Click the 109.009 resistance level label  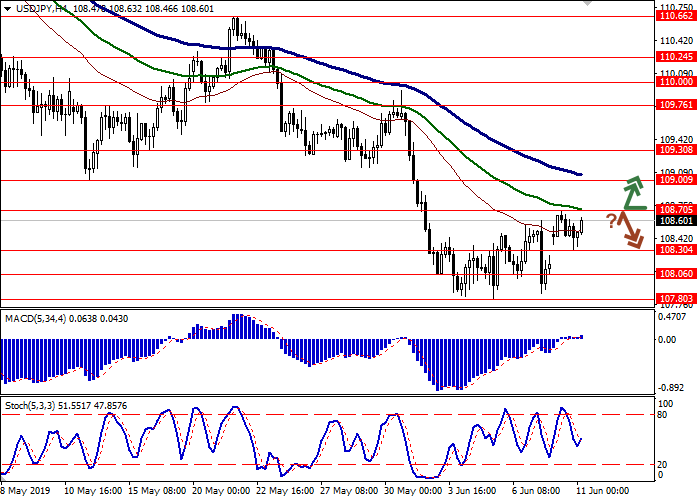pyautogui.click(x=676, y=181)
